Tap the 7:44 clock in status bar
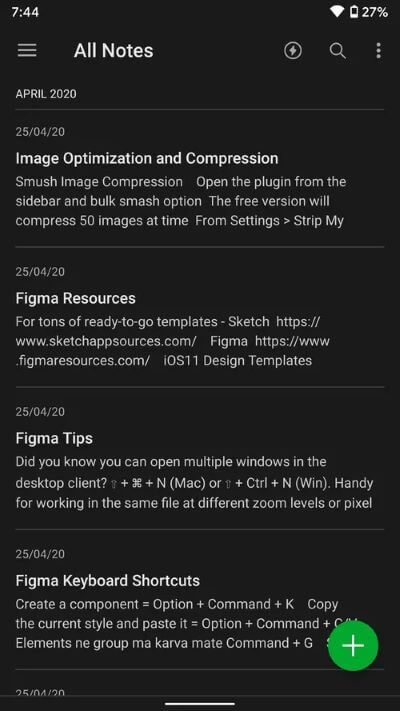 click(x=25, y=12)
